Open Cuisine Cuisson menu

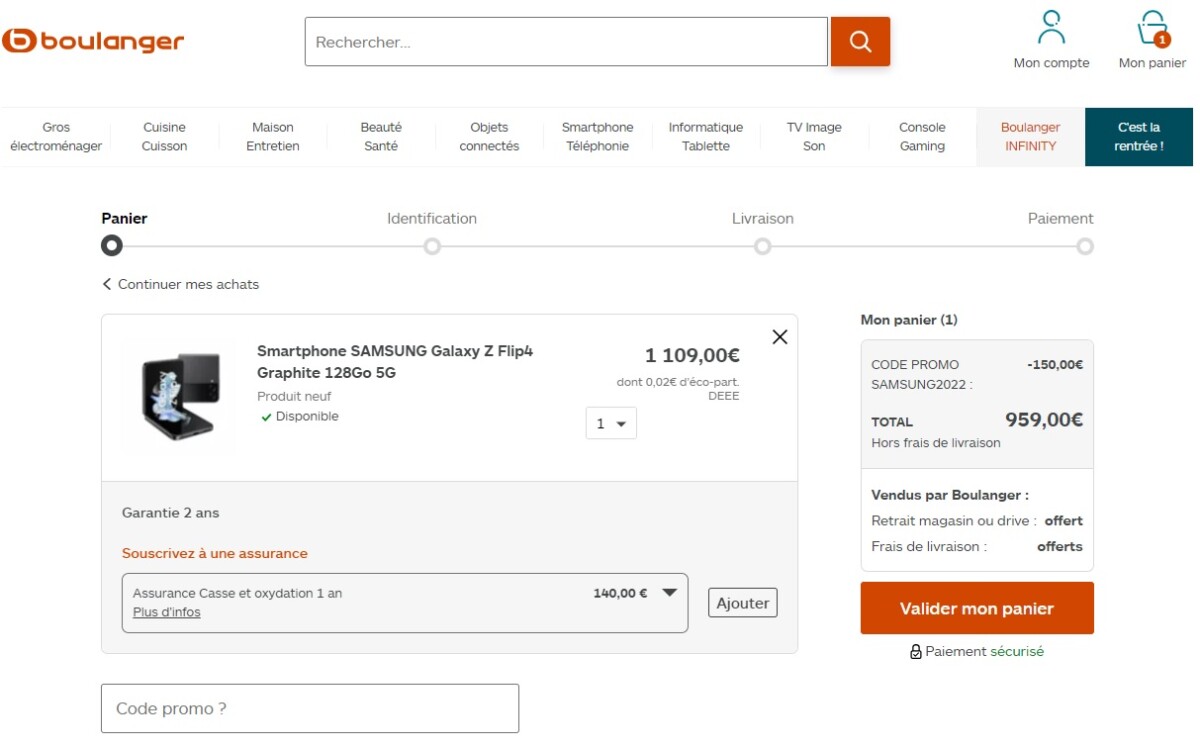(x=164, y=137)
